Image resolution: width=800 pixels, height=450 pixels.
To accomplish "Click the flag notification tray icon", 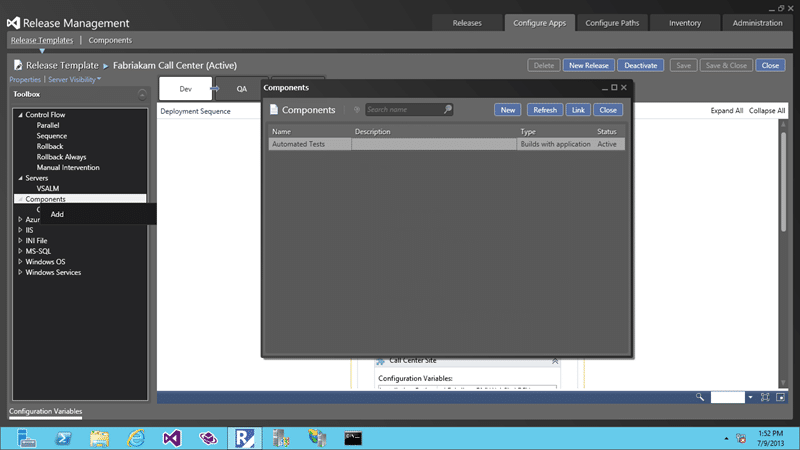I will (x=741, y=438).
